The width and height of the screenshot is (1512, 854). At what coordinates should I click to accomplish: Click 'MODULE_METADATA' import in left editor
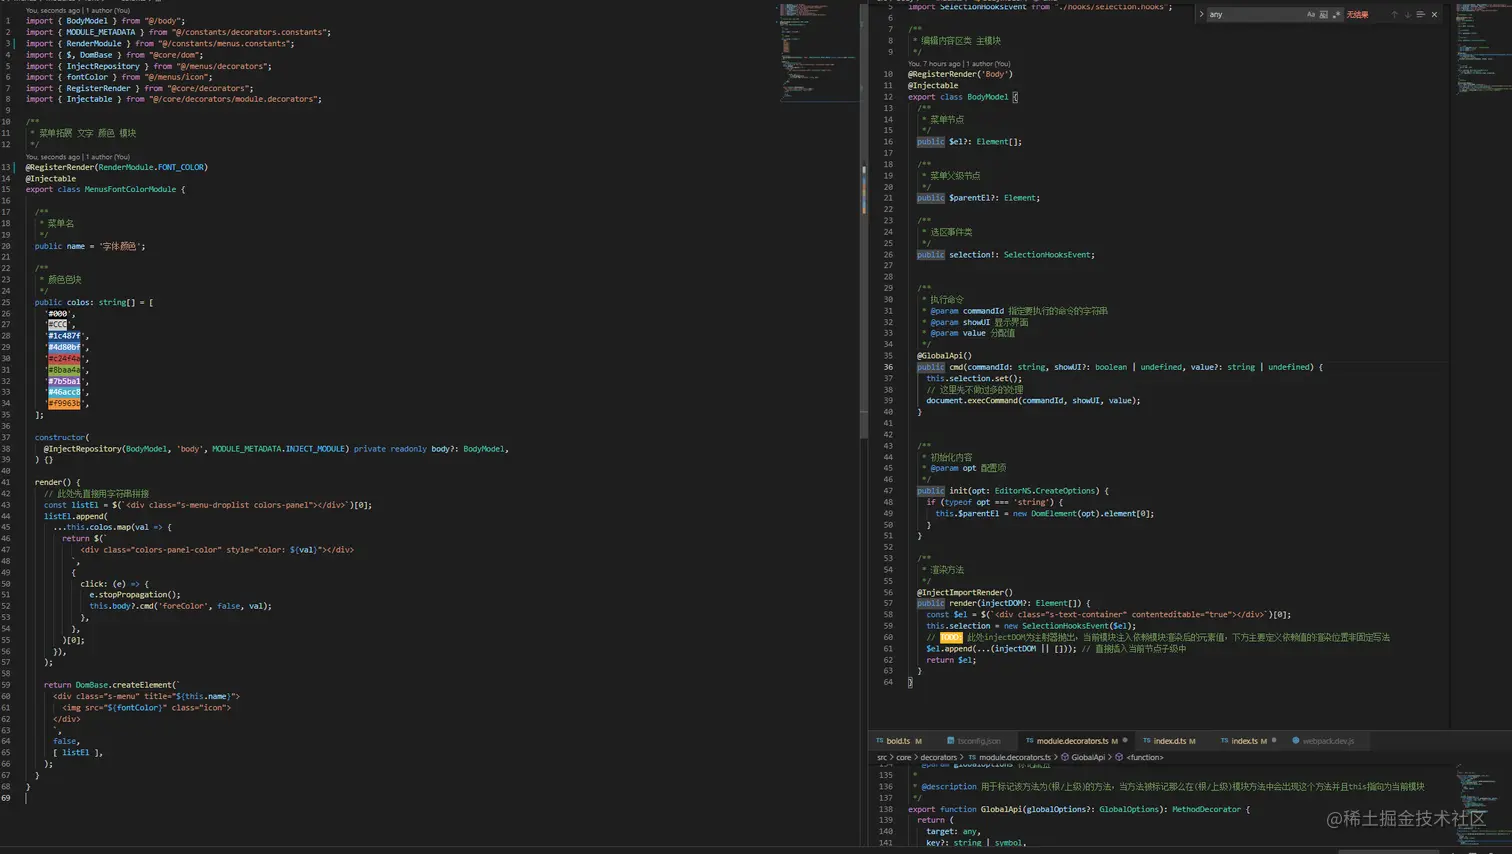tap(101, 32)
